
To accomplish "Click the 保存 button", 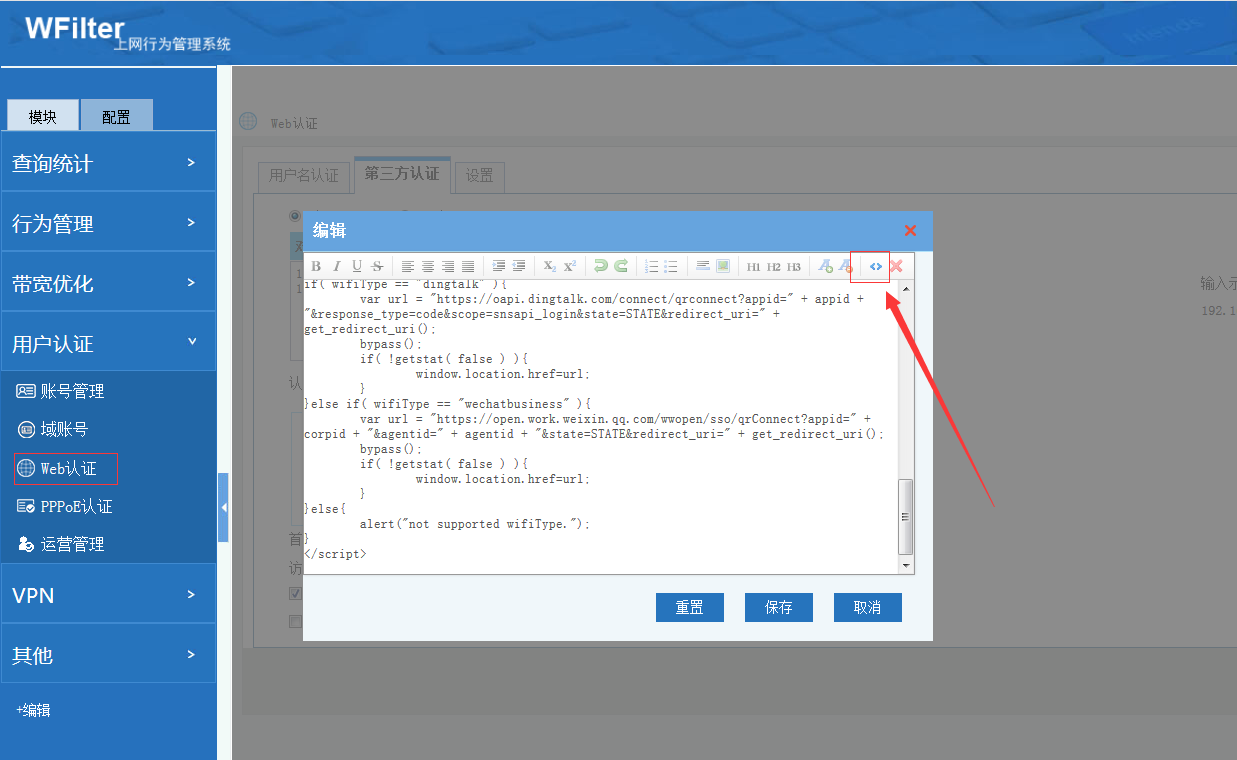I will point(778,607).
